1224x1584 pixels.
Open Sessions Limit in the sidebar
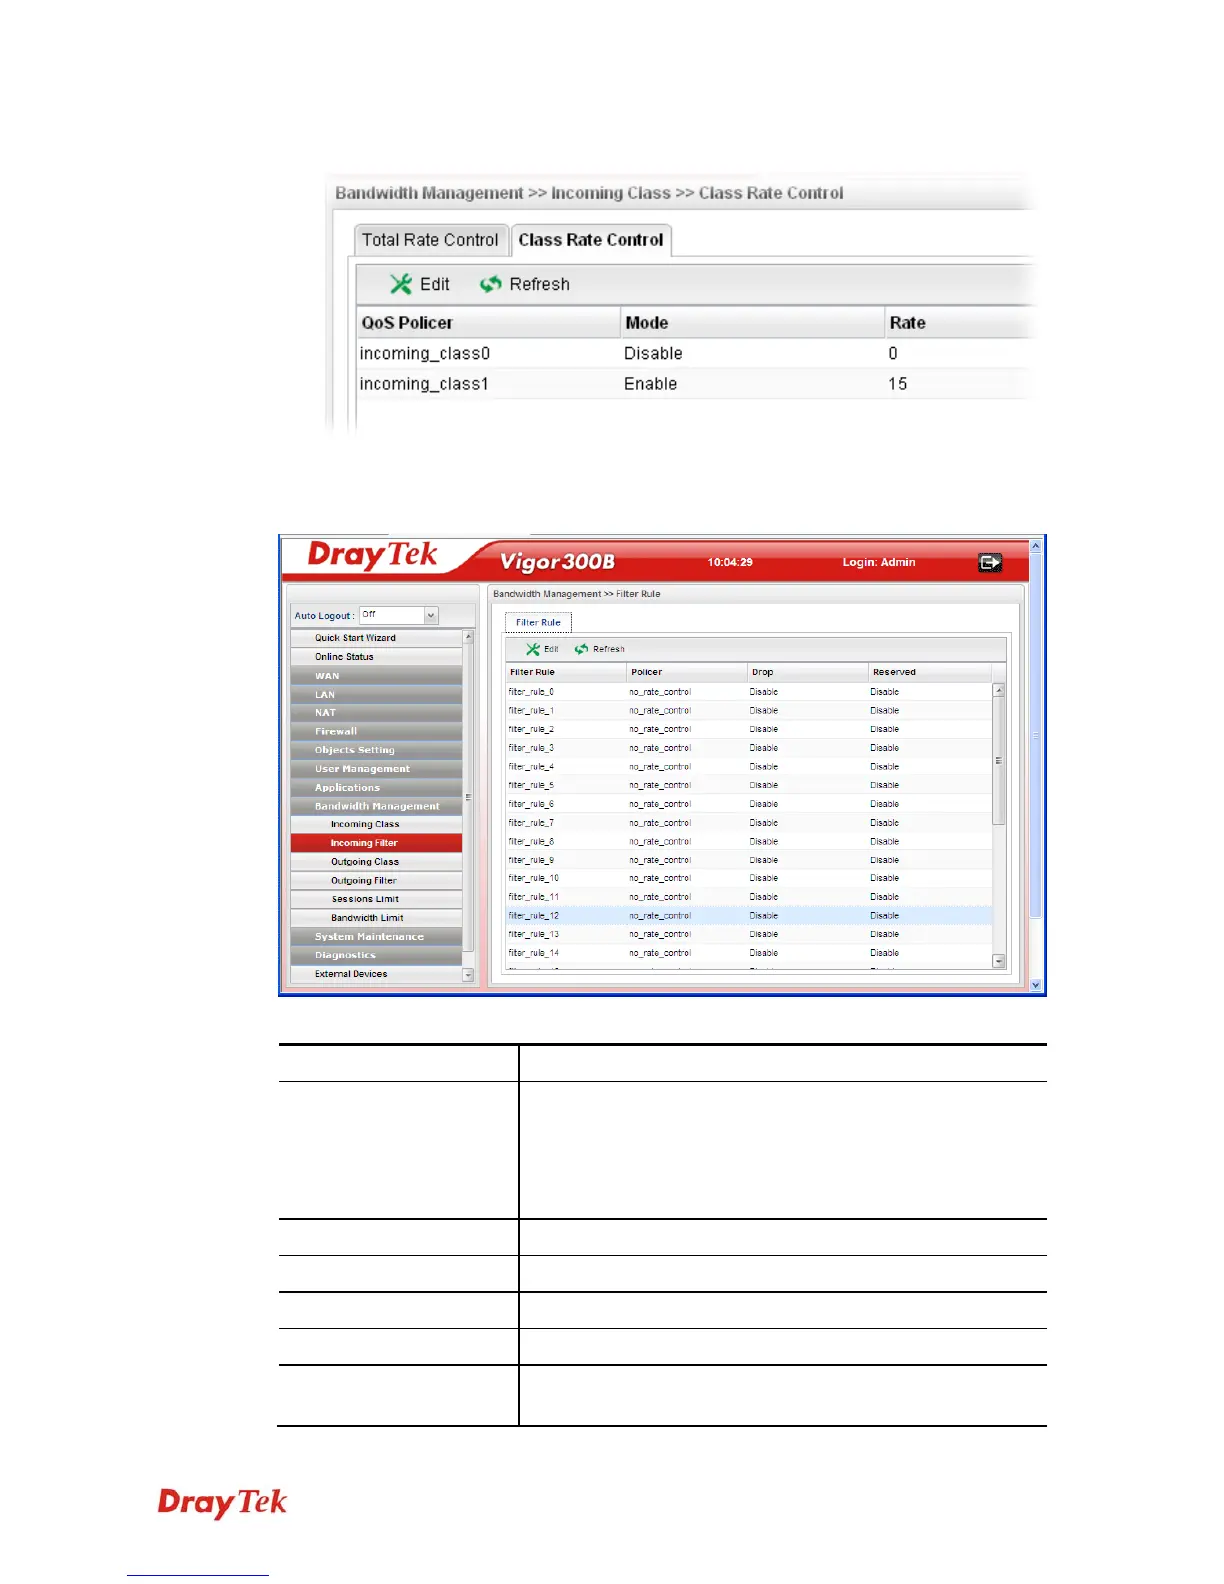pos(377,899)
